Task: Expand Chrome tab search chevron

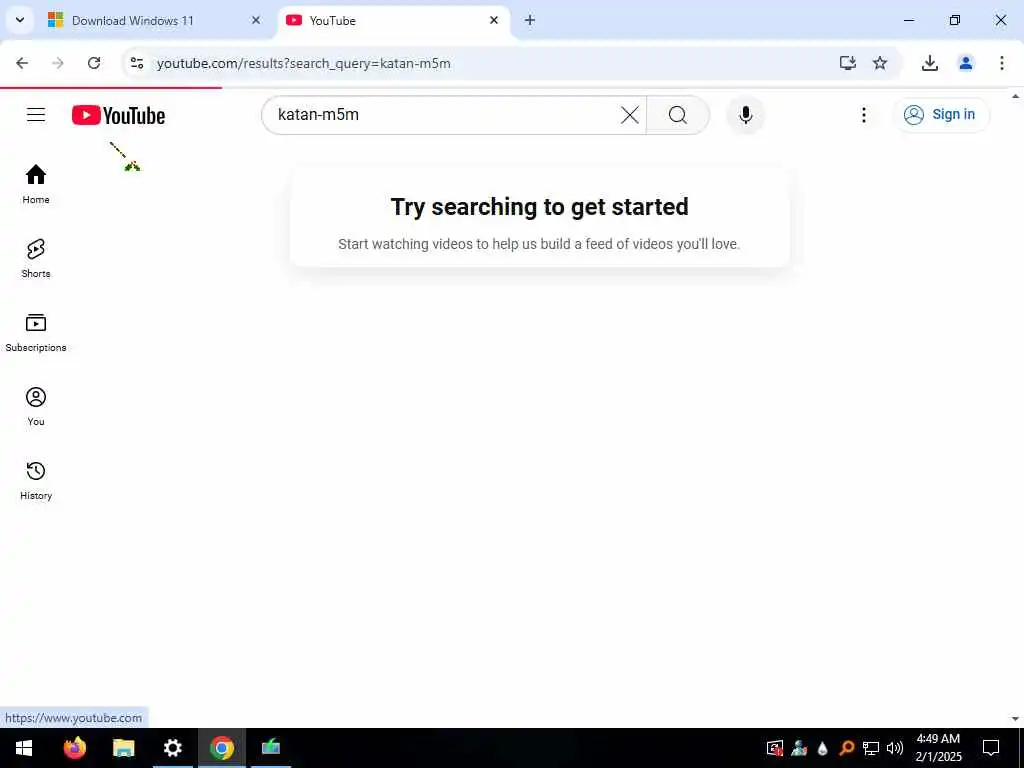Action: (20, 20)
